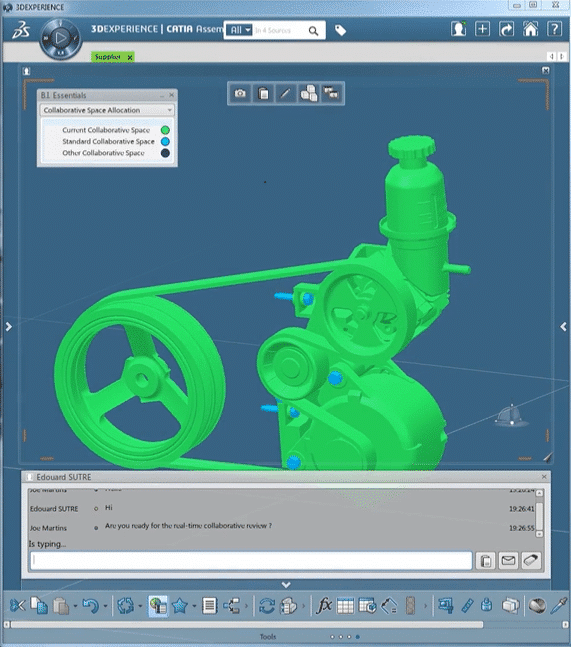Click the plus Add icon in top bar

click(482, 29)
